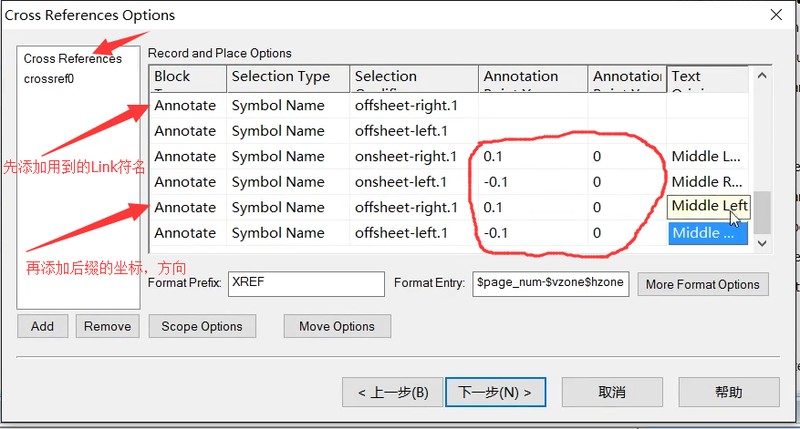Select the scrollbar thumb of the table
This screenshot has width=800, height=429.
click(x=762, y=212)
